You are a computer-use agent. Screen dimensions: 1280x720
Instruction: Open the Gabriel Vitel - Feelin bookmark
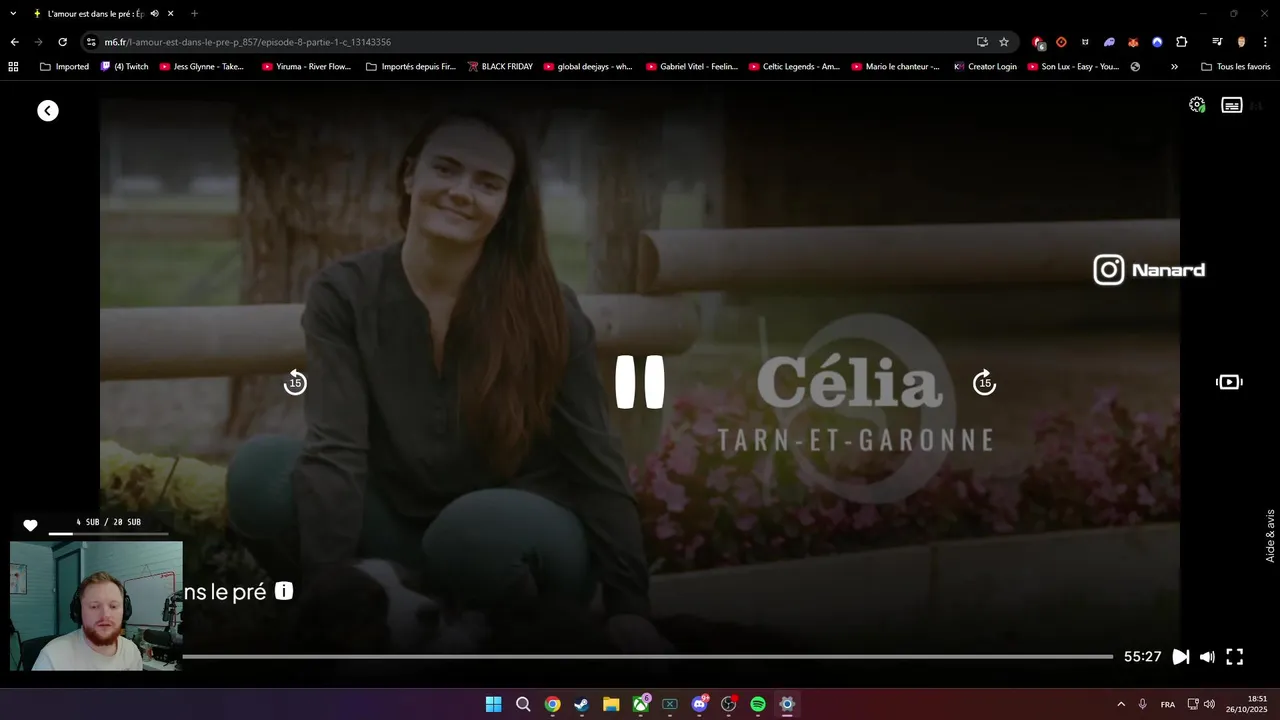click(691, 67)
